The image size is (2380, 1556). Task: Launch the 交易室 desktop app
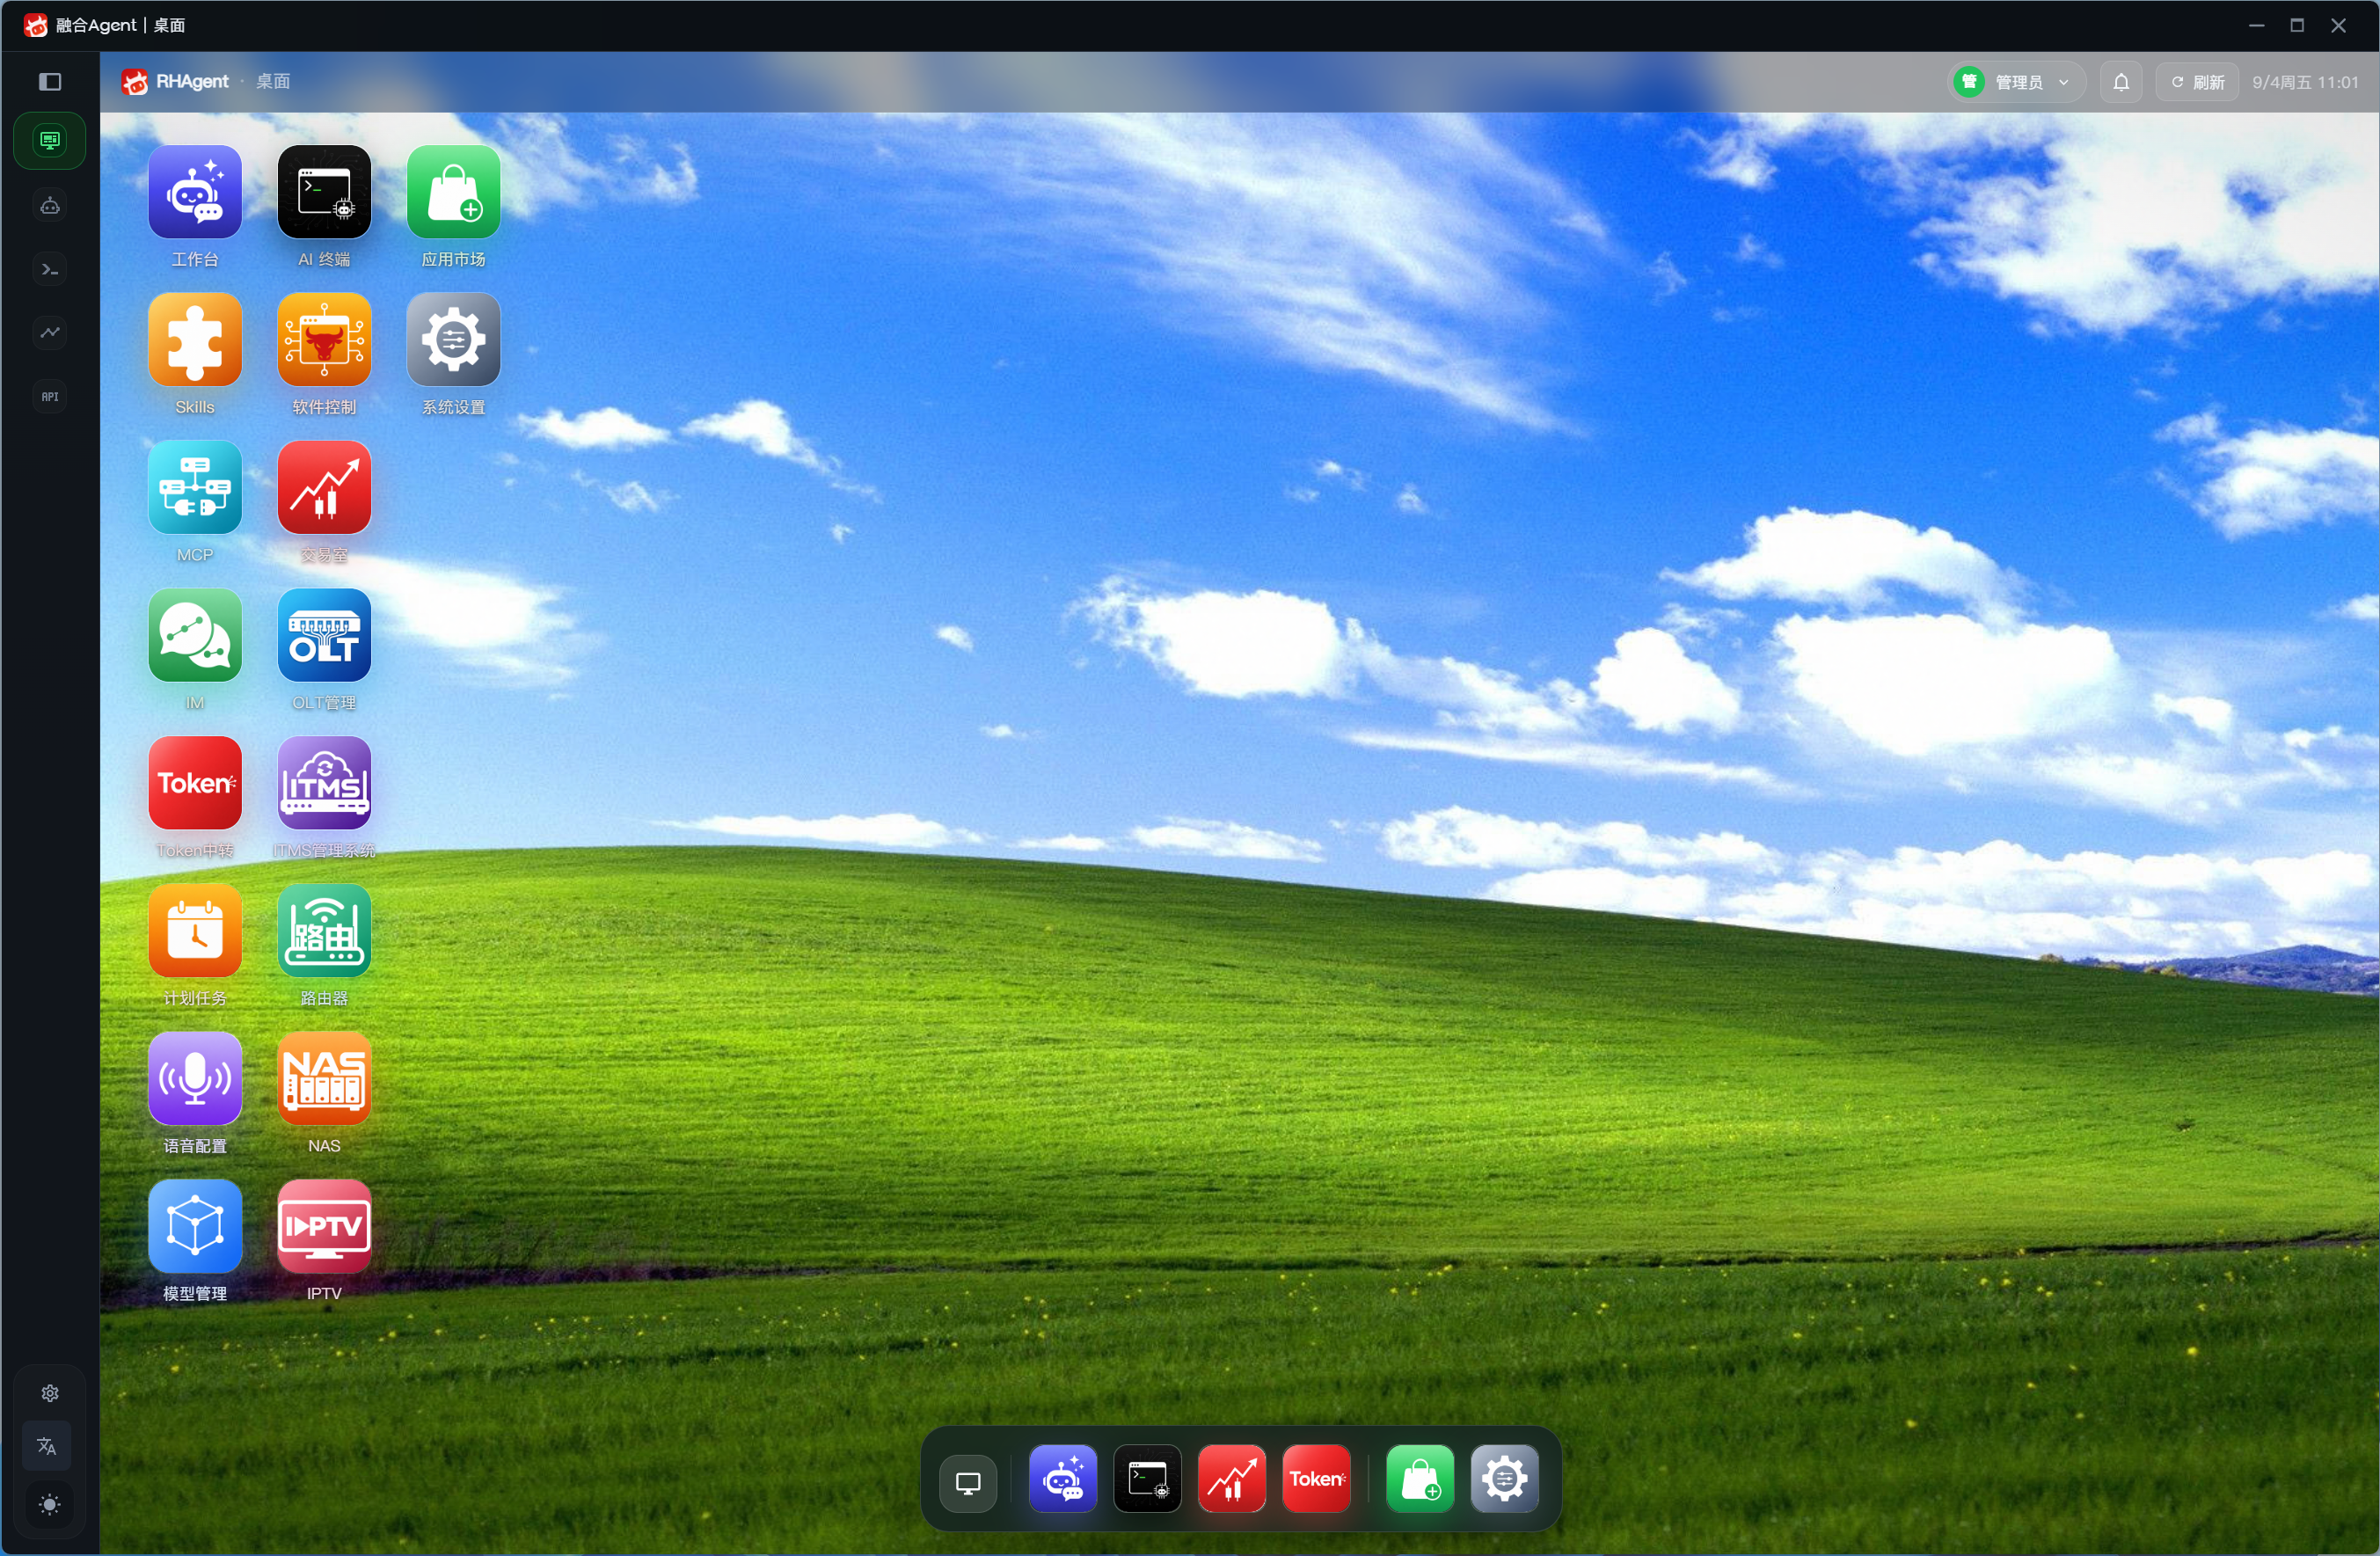click(324, 488)
